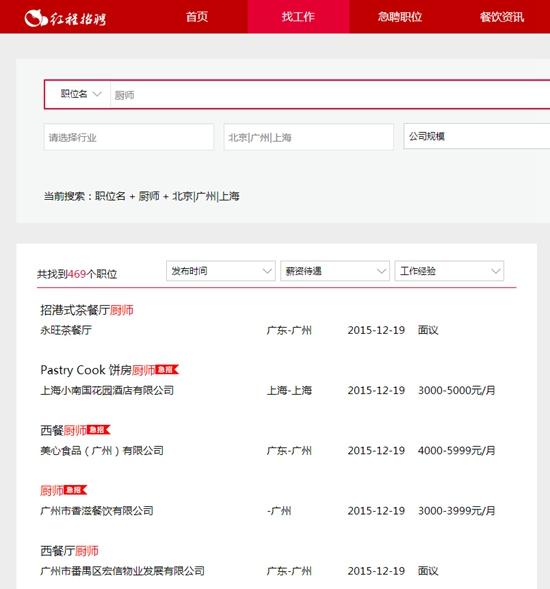Click 广东-广州 location in 美心食品 row

coord(289,450)
